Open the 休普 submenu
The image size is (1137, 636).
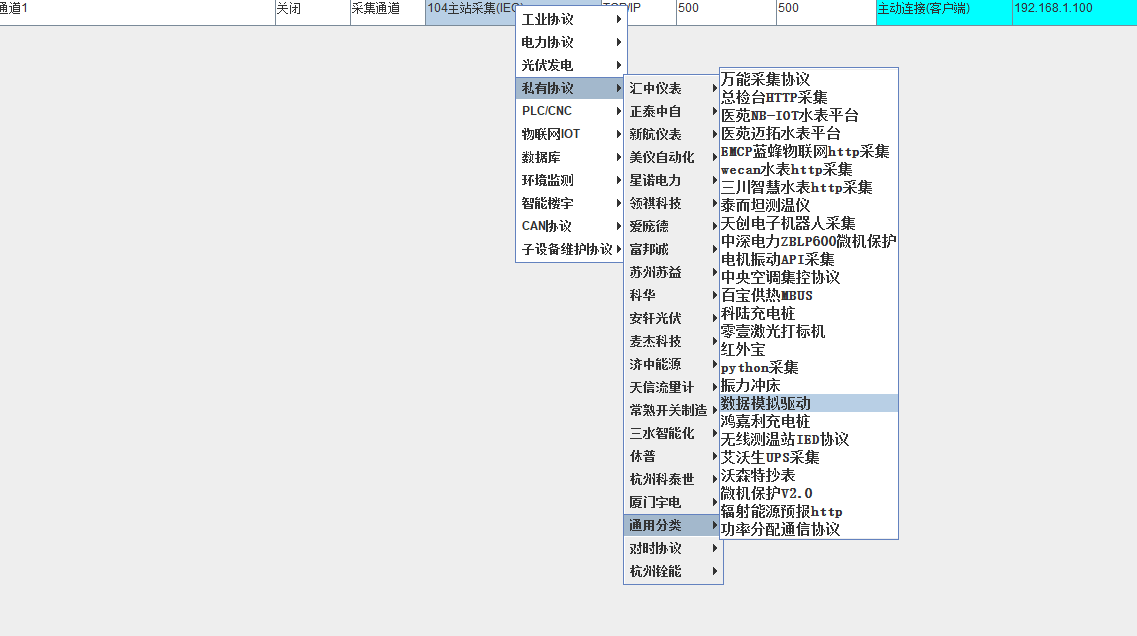click(673, 456)
